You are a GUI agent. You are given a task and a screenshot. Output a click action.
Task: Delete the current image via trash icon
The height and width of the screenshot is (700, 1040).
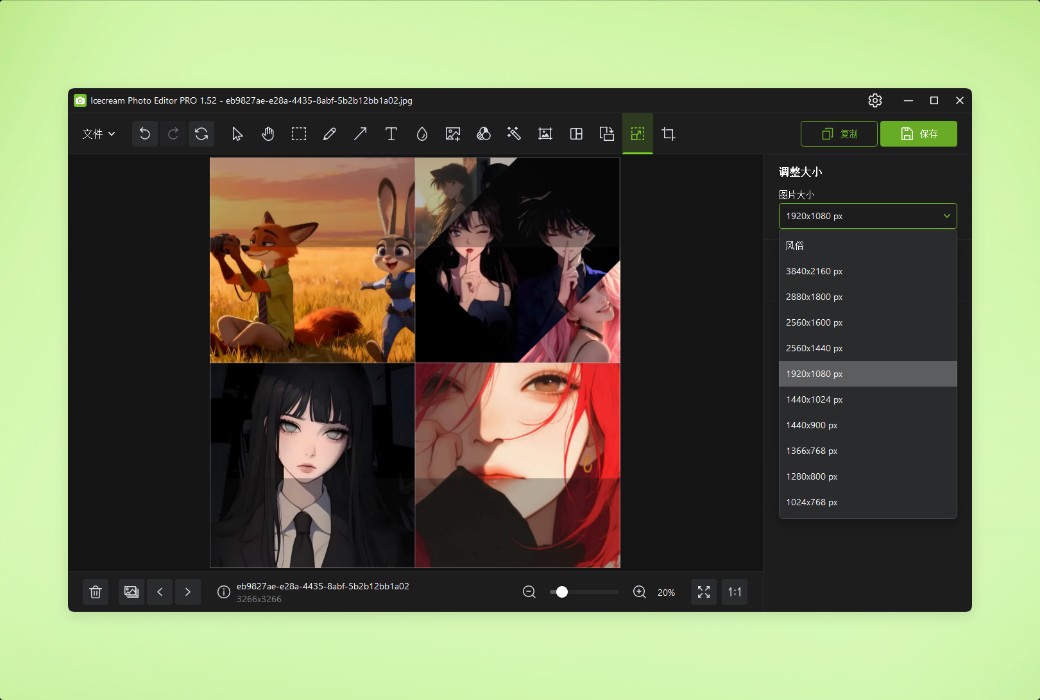click(x=95, y=592)
